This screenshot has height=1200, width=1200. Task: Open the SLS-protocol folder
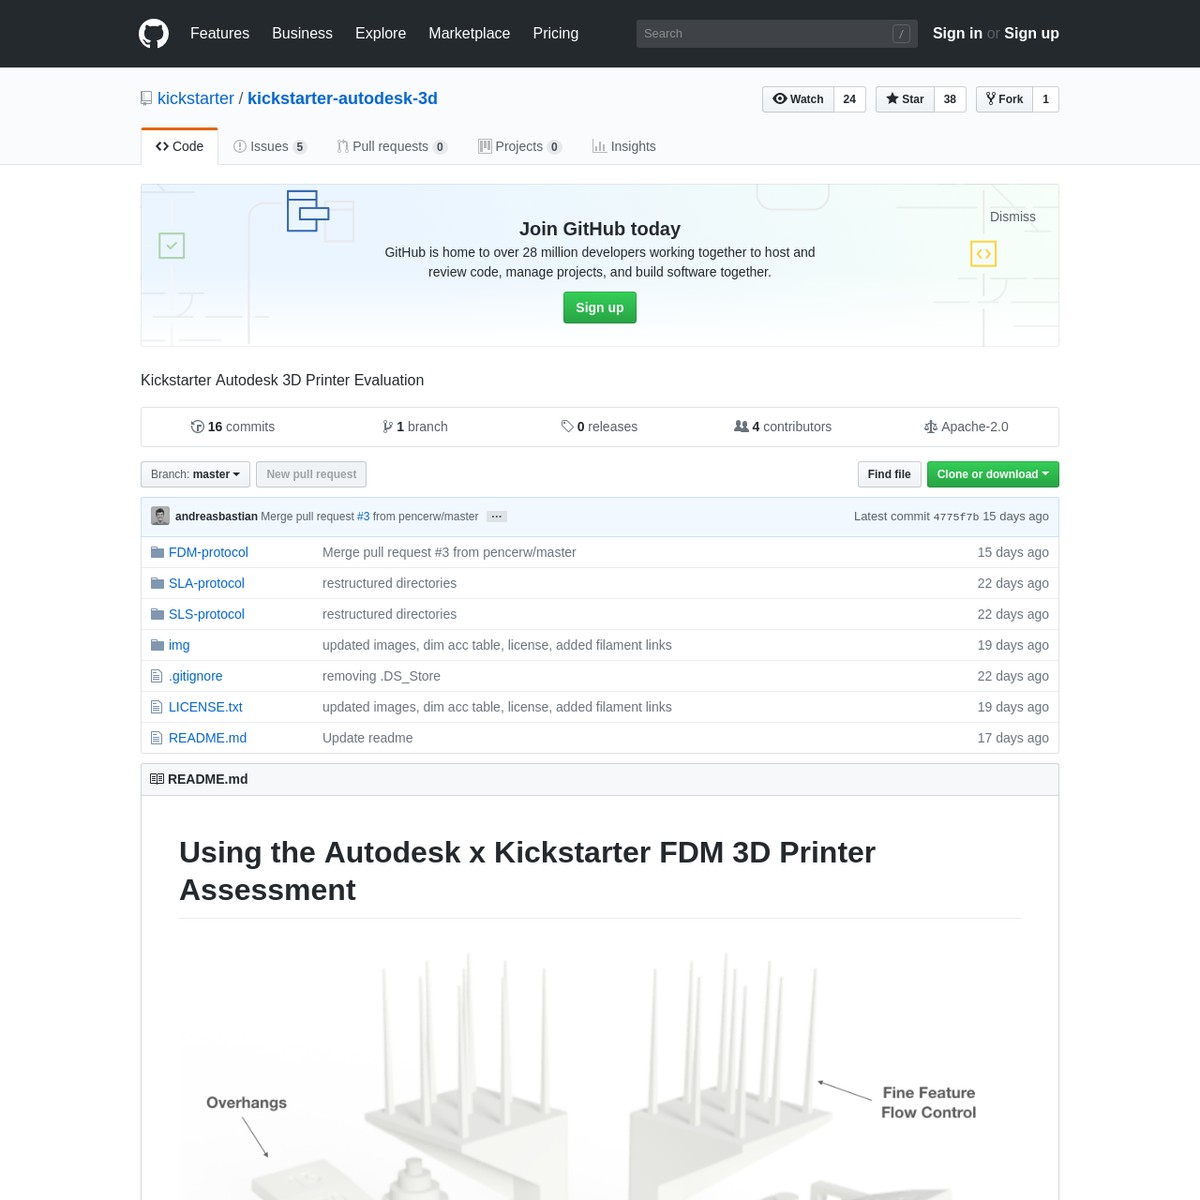(207, 614)
